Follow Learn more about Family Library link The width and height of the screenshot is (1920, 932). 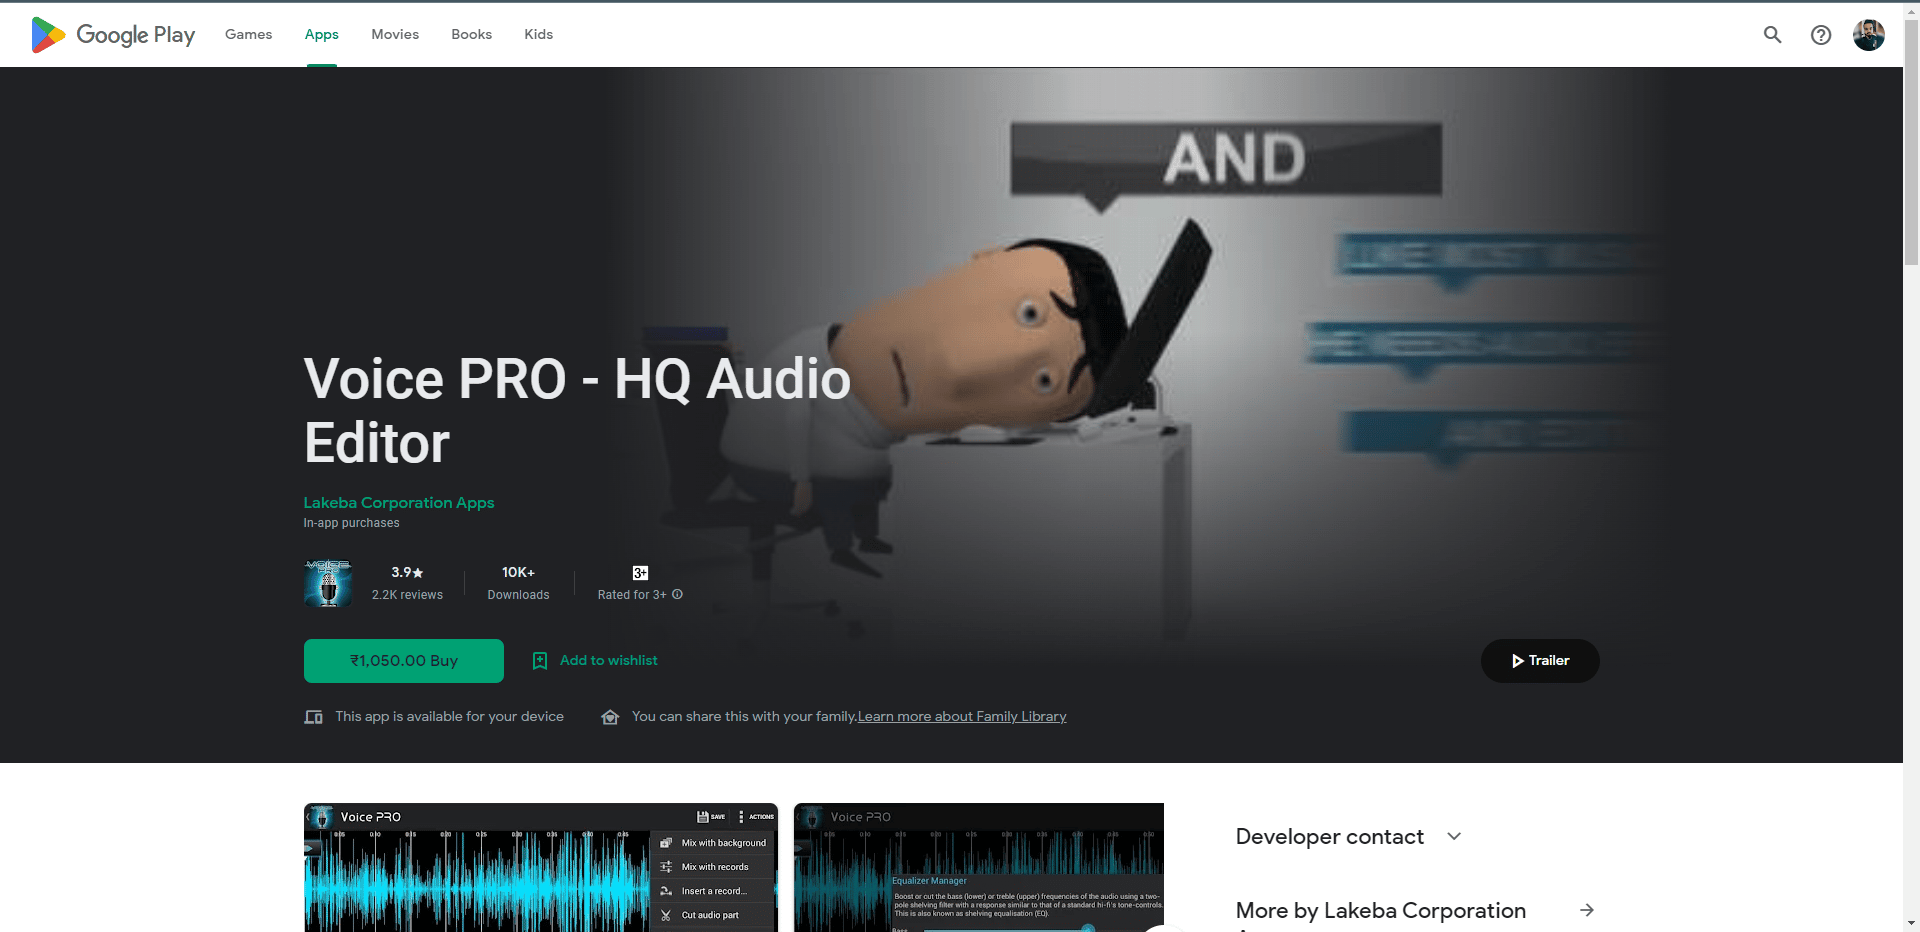[962, 717]
